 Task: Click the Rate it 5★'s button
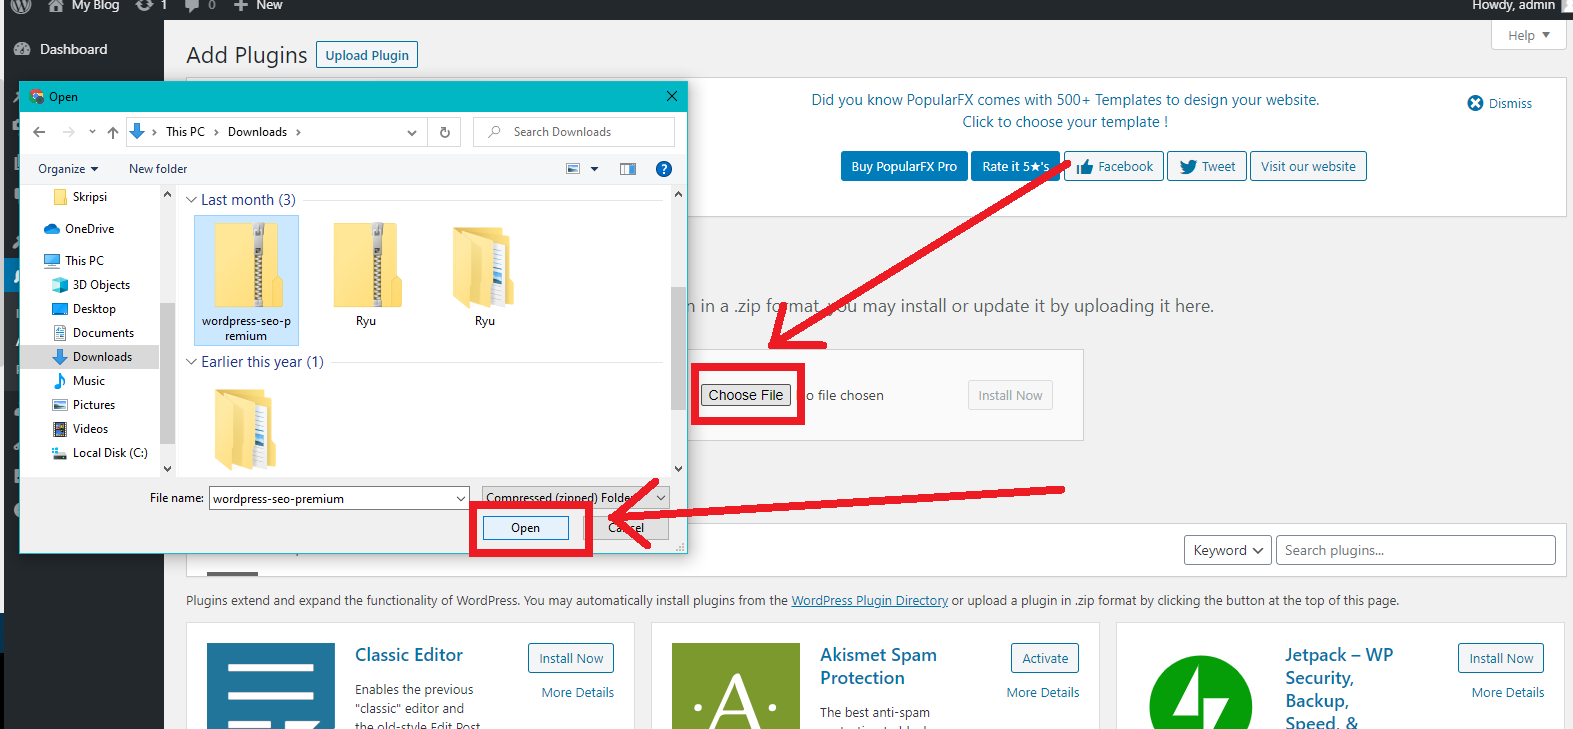1015,166
